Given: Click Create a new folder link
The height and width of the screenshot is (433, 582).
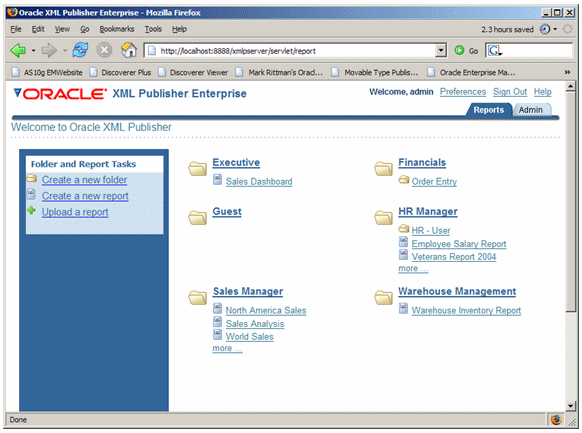Looking at the screenshot, I should 84,180.
